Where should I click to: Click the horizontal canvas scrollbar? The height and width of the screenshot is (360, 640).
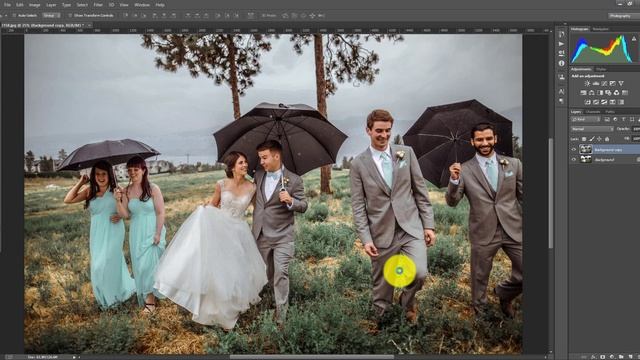[312, 357]
